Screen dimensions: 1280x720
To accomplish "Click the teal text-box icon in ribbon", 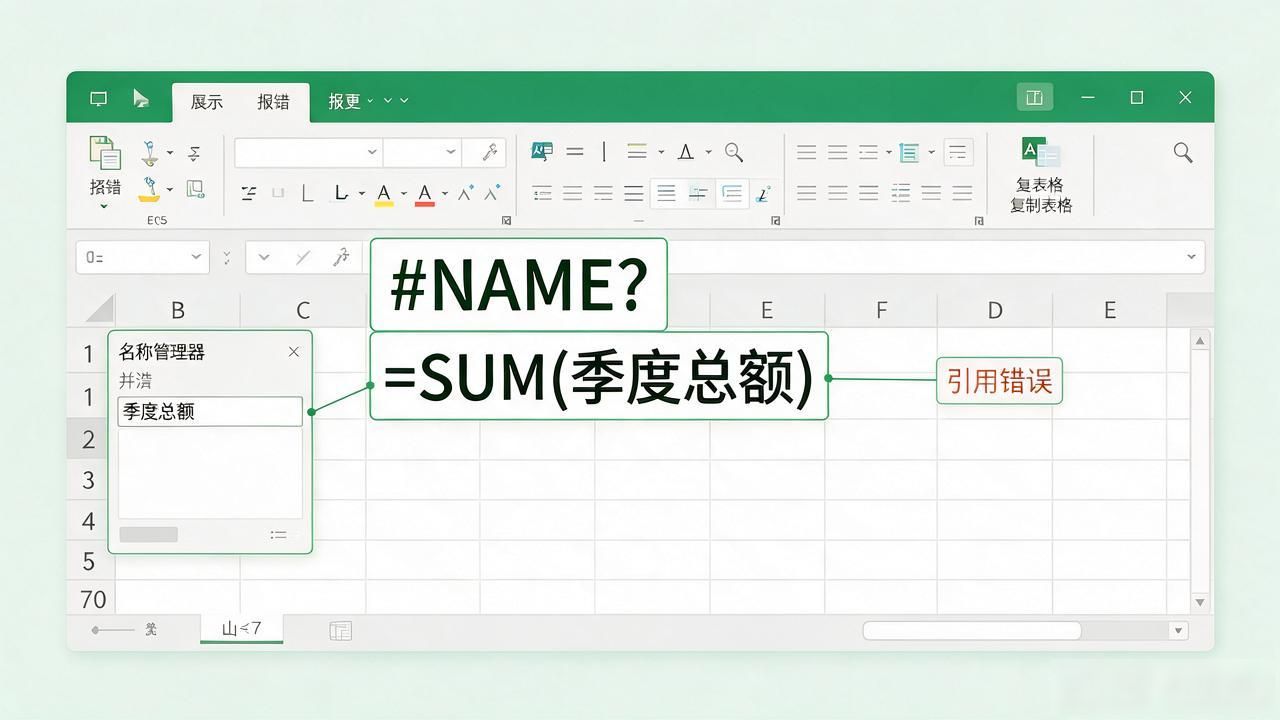I will click(x=541, y=152).
